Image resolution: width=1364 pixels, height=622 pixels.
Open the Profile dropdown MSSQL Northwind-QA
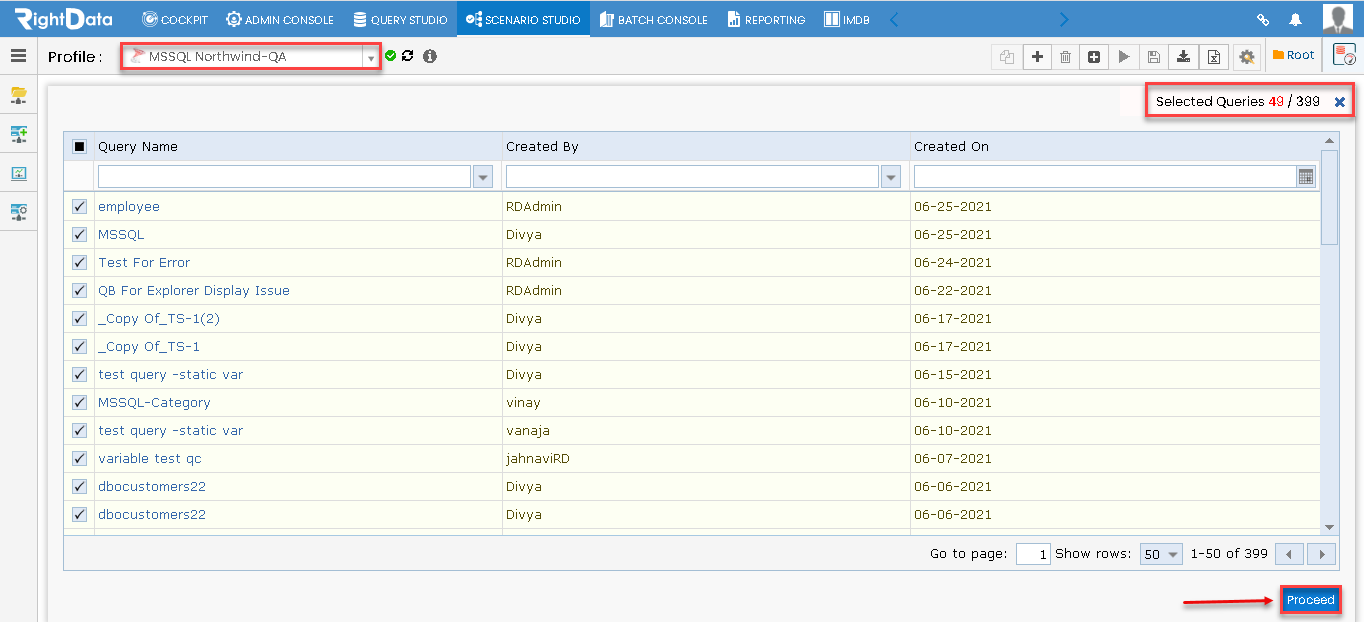pos(250,57)
